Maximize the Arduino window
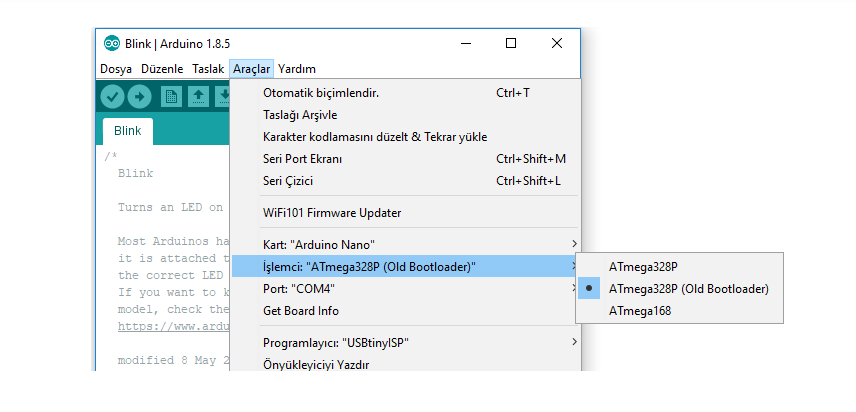This screenshot has height=412, width=856. coord(511,43)
